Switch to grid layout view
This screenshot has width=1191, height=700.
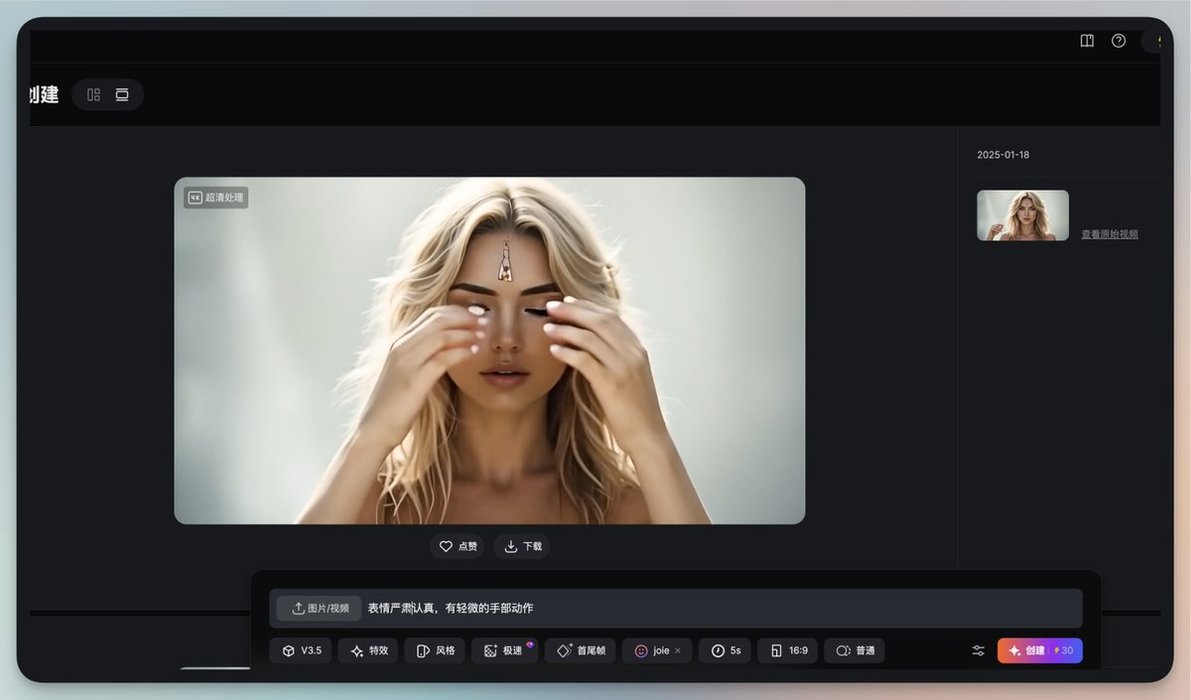[x=93, y=95]
